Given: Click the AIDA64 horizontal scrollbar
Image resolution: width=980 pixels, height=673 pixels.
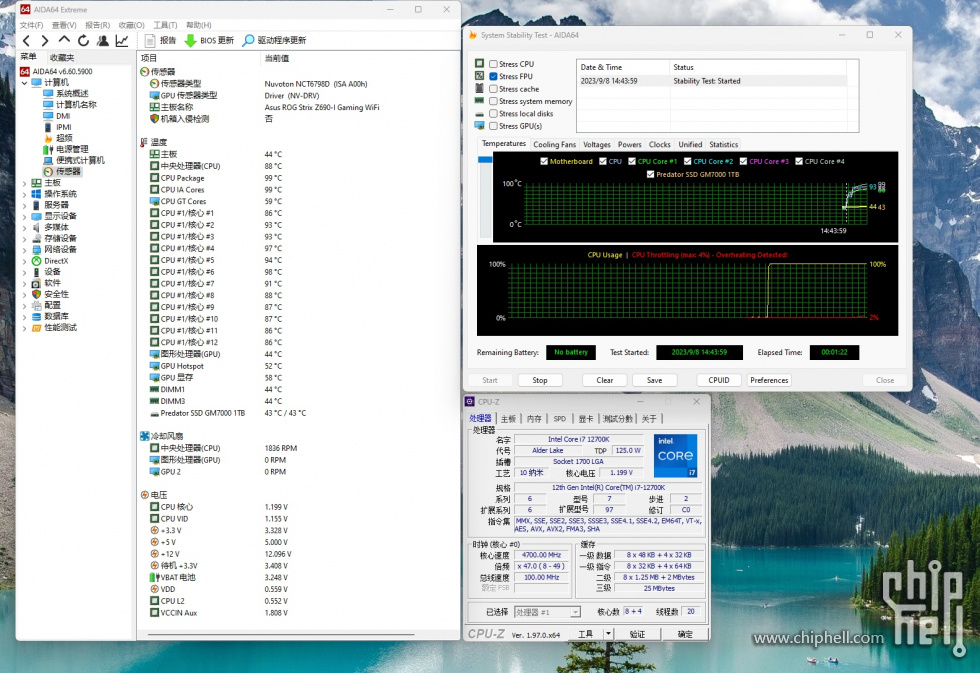Looking at the screenshot, I should pos(281,635).
